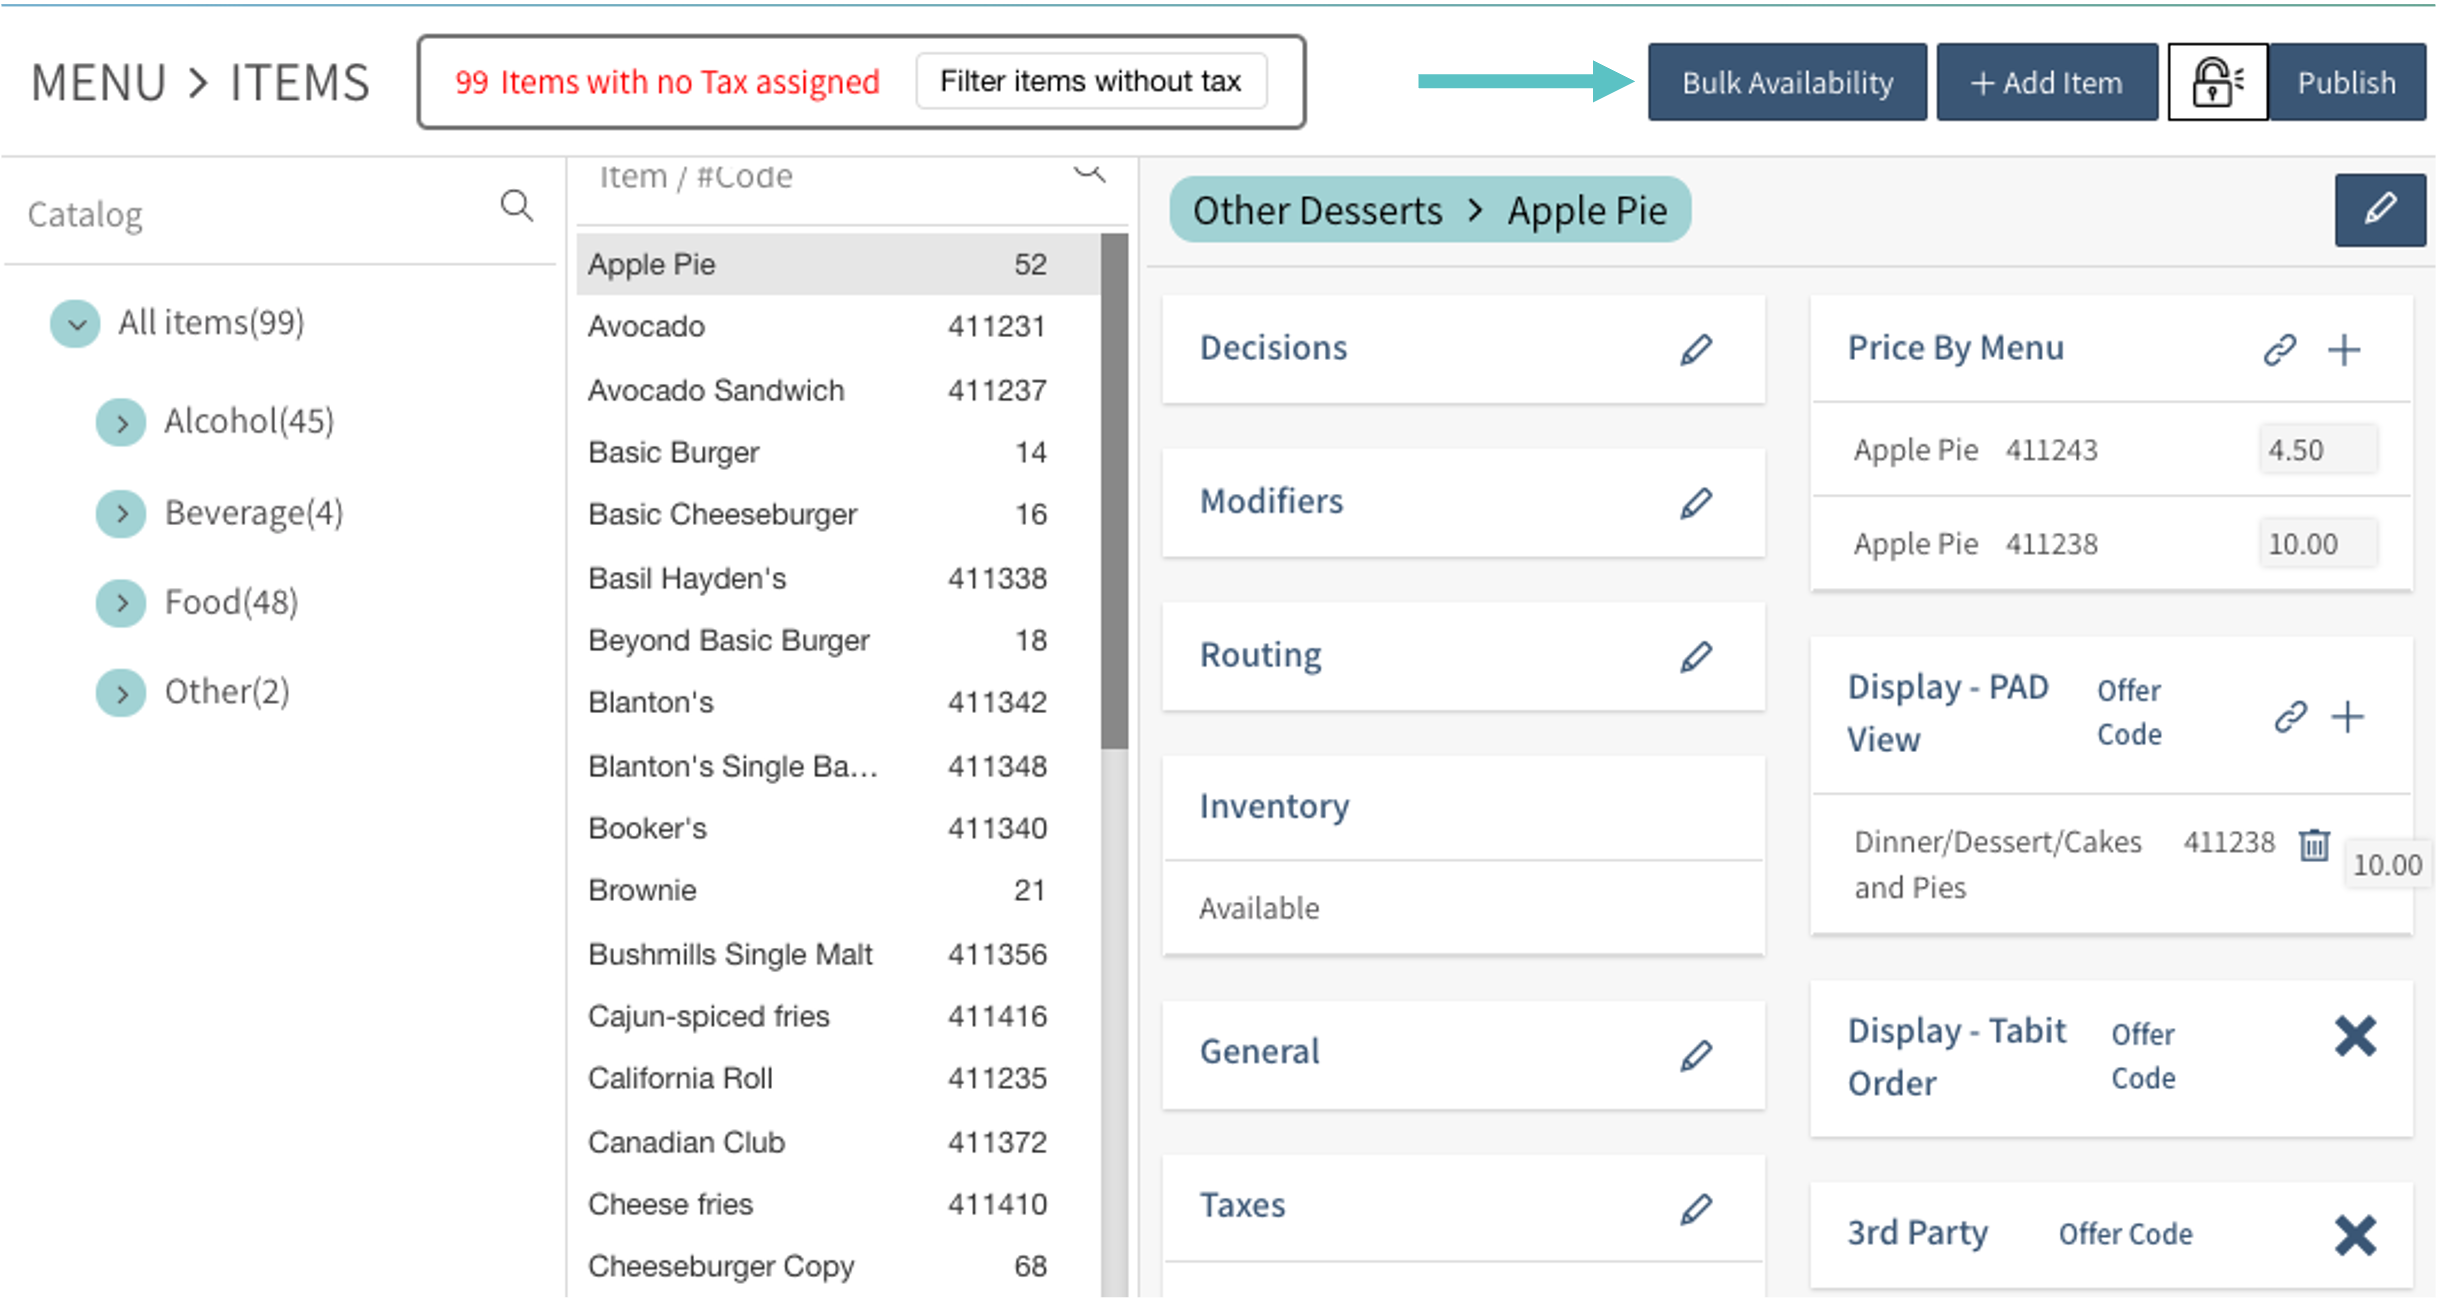Click the Routing pencil edit icon
Image resolution: width=2438 pixels, height=1301 pixels.
tap(1696, 656)
